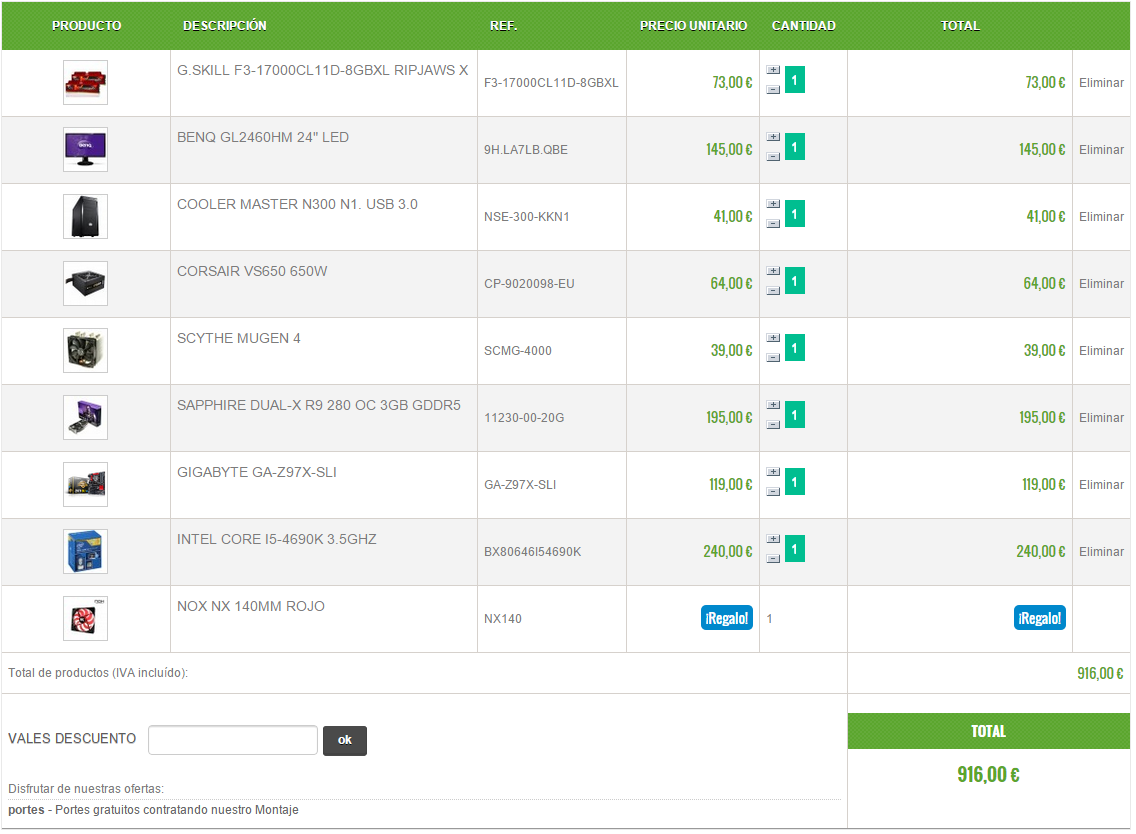Select portes gratuitos offer text
The image size is (1136, 834).
point(153,810)
